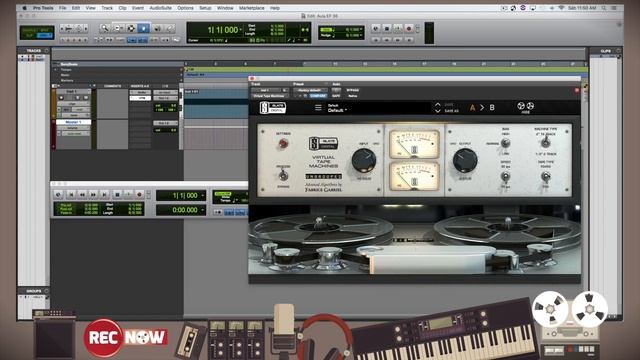Screen dimensions: 640x360
Task: Click the upper VU meter on plugin
Action: point(414,144)
